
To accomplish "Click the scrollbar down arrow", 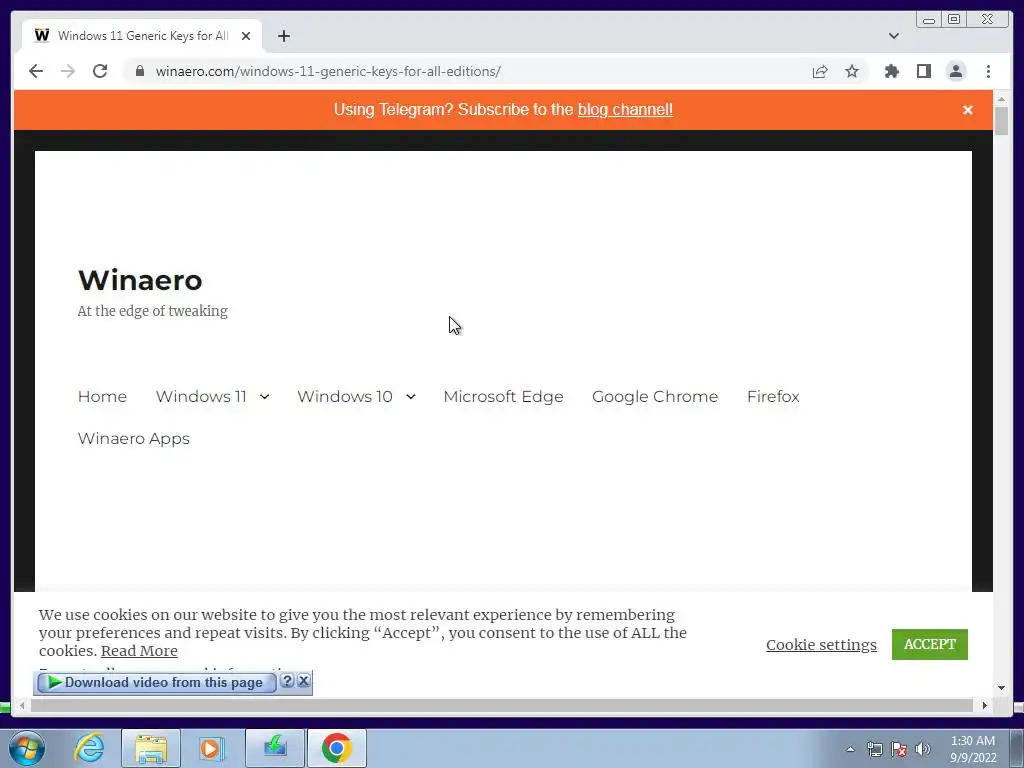I will pyautogui.click(x=1001, y=687).
